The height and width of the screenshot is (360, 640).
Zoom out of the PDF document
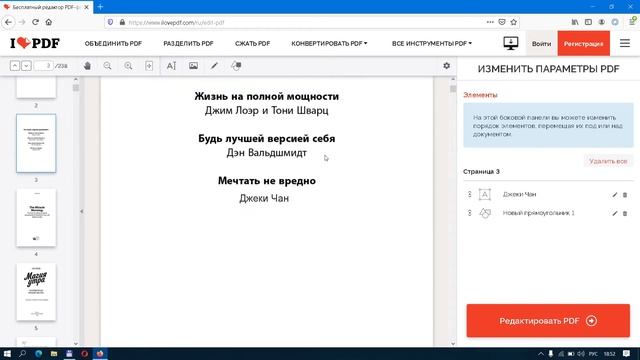(107, 66)
